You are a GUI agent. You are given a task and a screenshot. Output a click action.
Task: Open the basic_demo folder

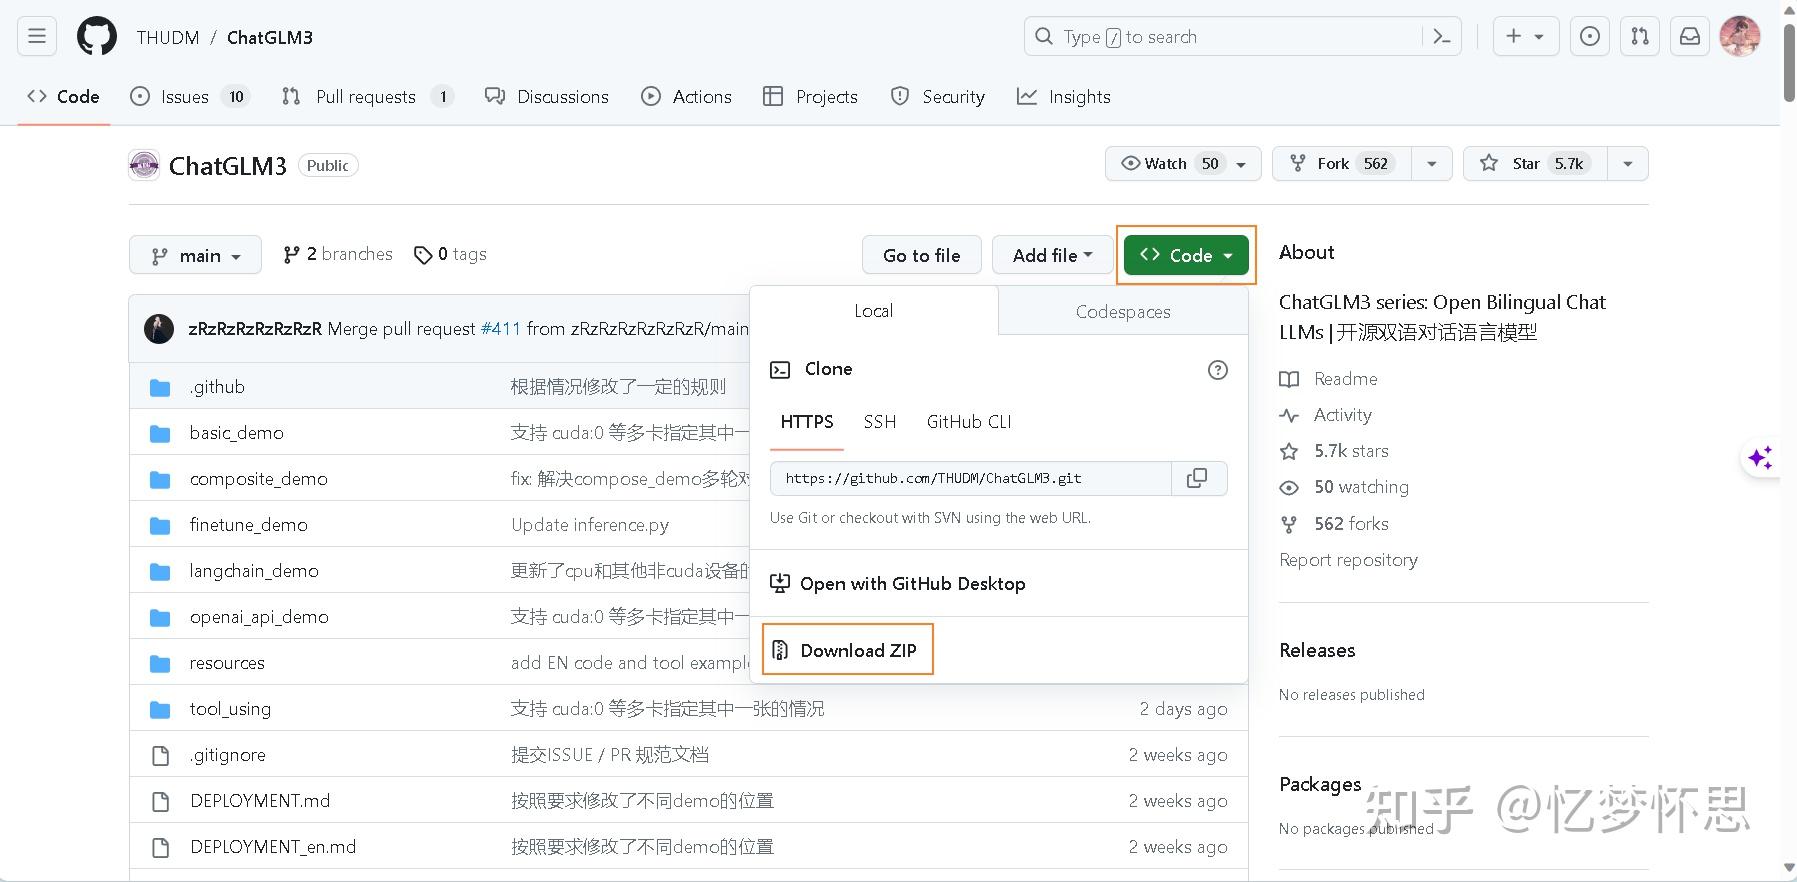tap(236, 433)
